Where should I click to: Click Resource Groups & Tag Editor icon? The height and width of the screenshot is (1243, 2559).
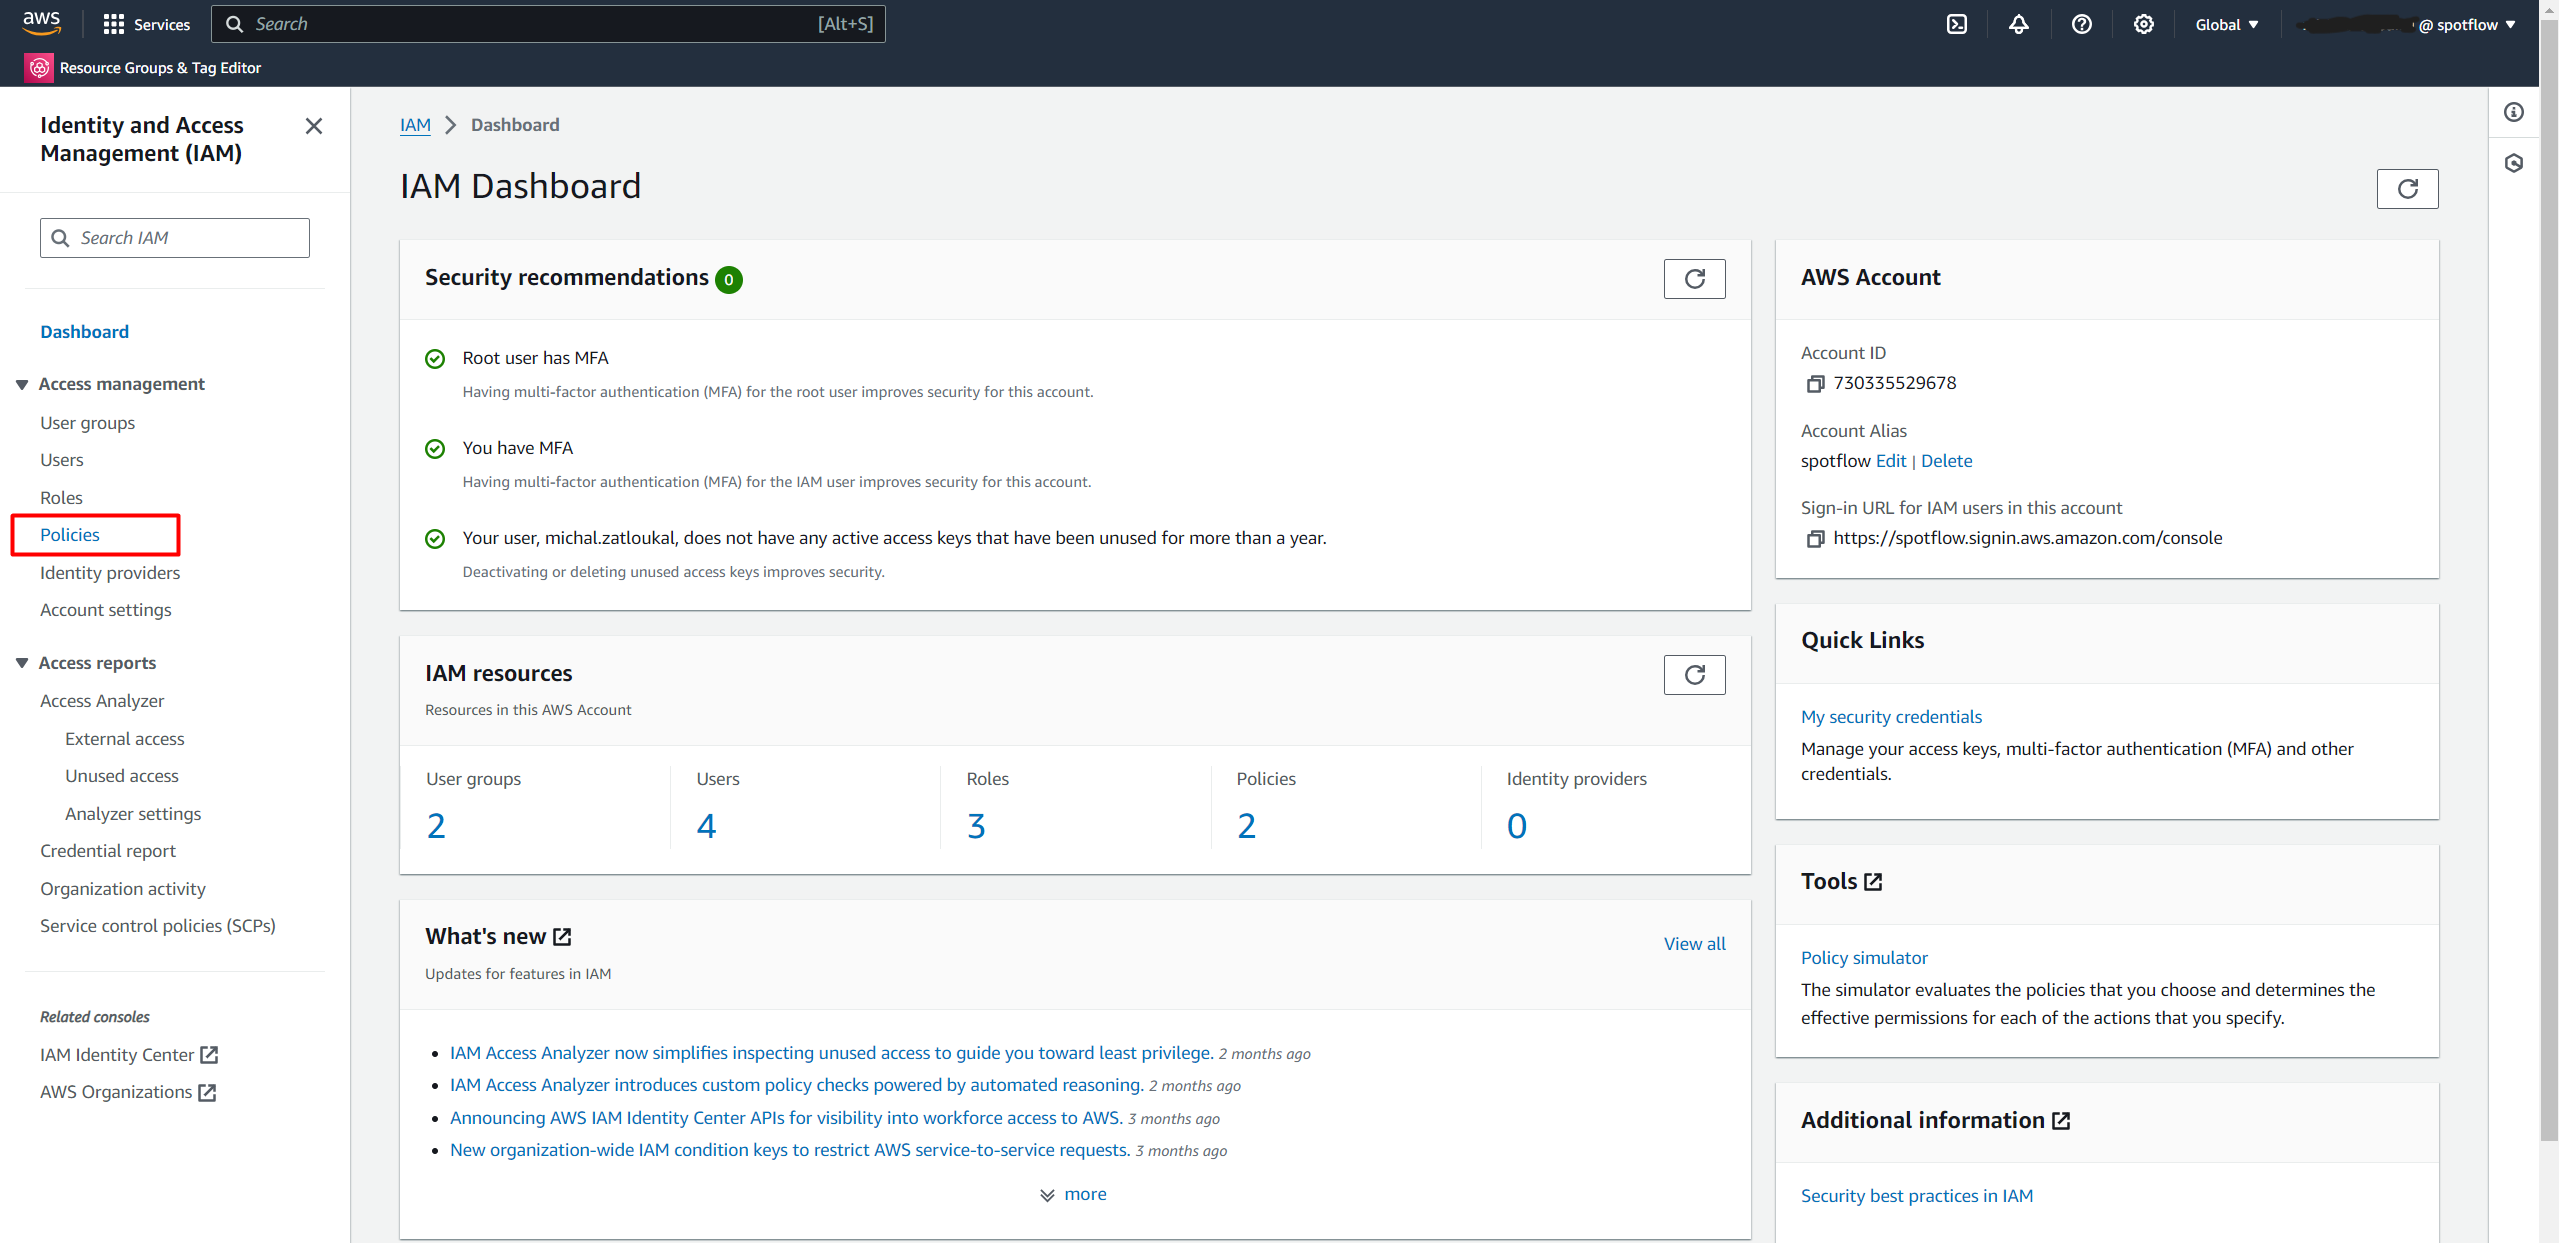(39, 68)
